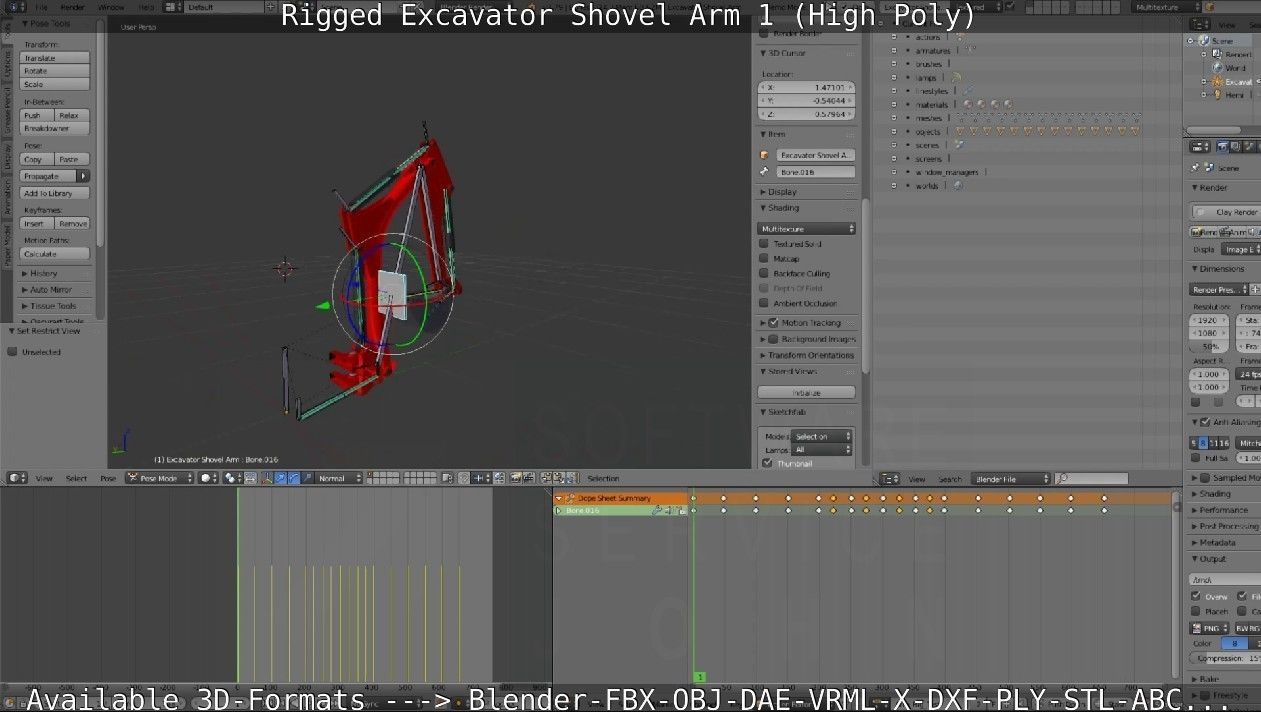Click the lamps data icon
Screen dimensions: 1261x712
tap(956, 77)
